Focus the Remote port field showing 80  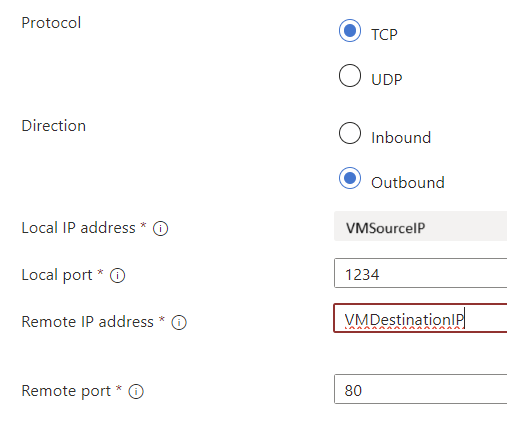(x=420, y=389)
